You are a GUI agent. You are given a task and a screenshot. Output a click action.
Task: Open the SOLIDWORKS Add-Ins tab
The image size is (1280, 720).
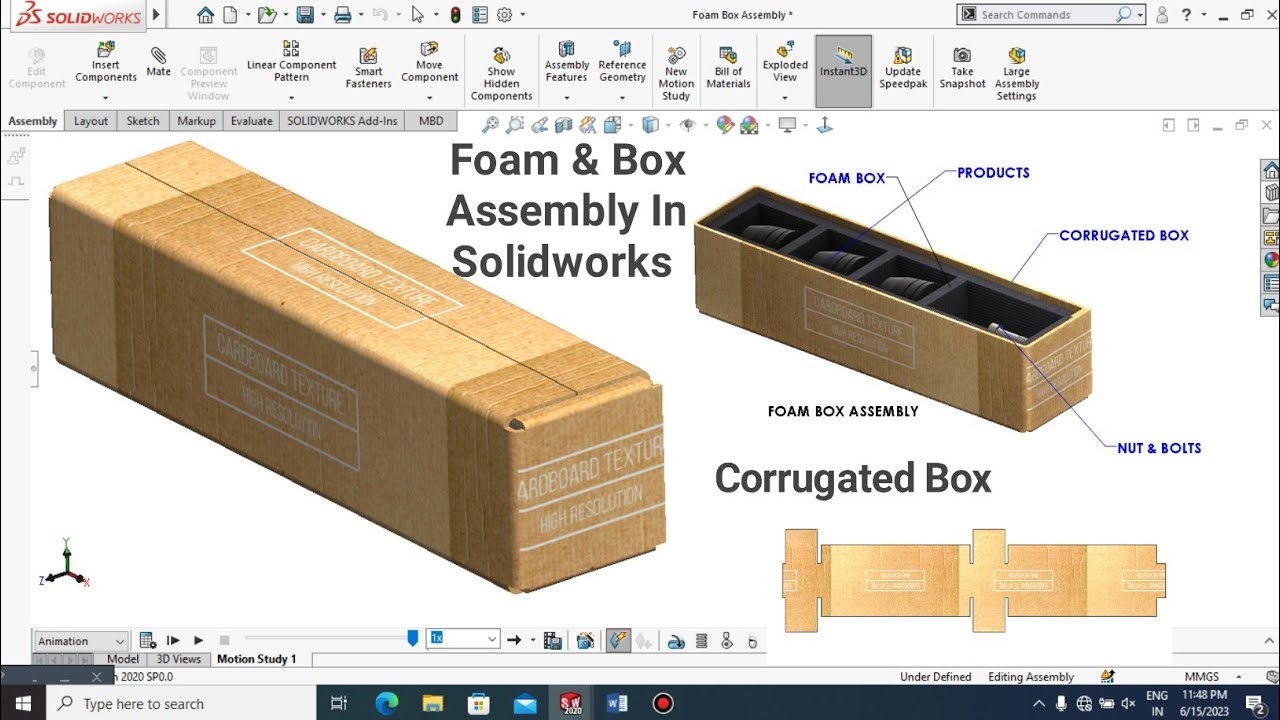(342, 121)
